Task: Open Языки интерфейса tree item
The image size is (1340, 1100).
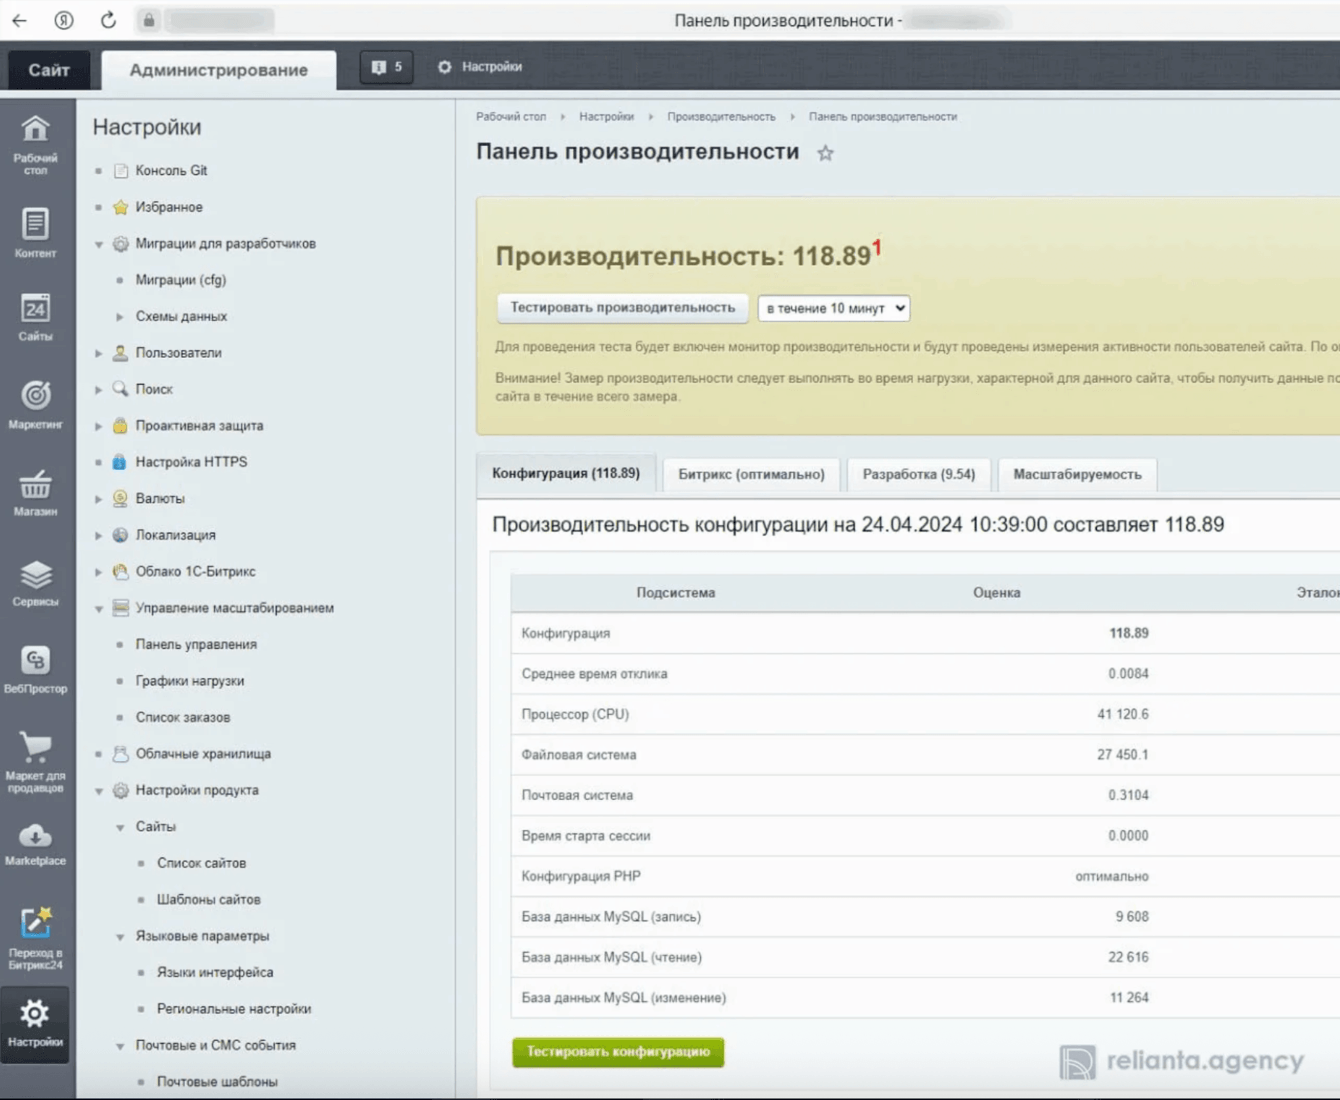Action: point(215,973)
